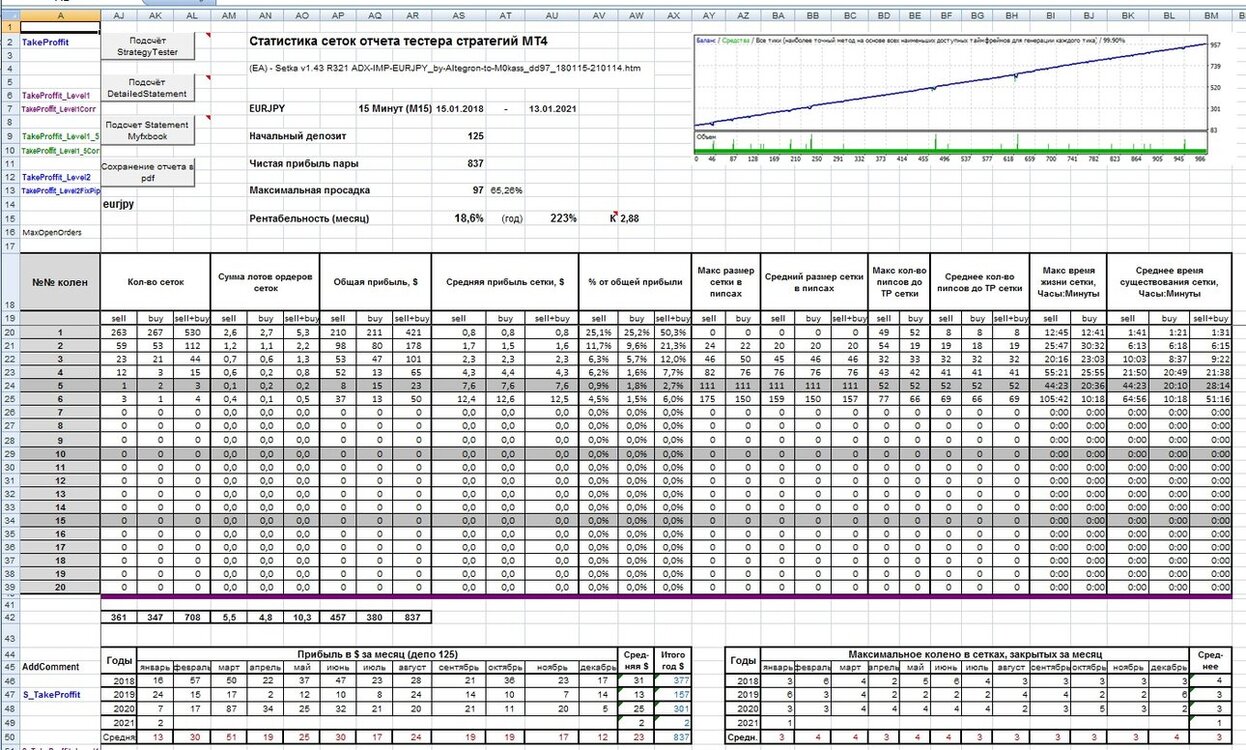This screenshot has height=750, width=1246.
Task: Click the Подсчёт DetailedStatement button
Action: coord(149,88)
